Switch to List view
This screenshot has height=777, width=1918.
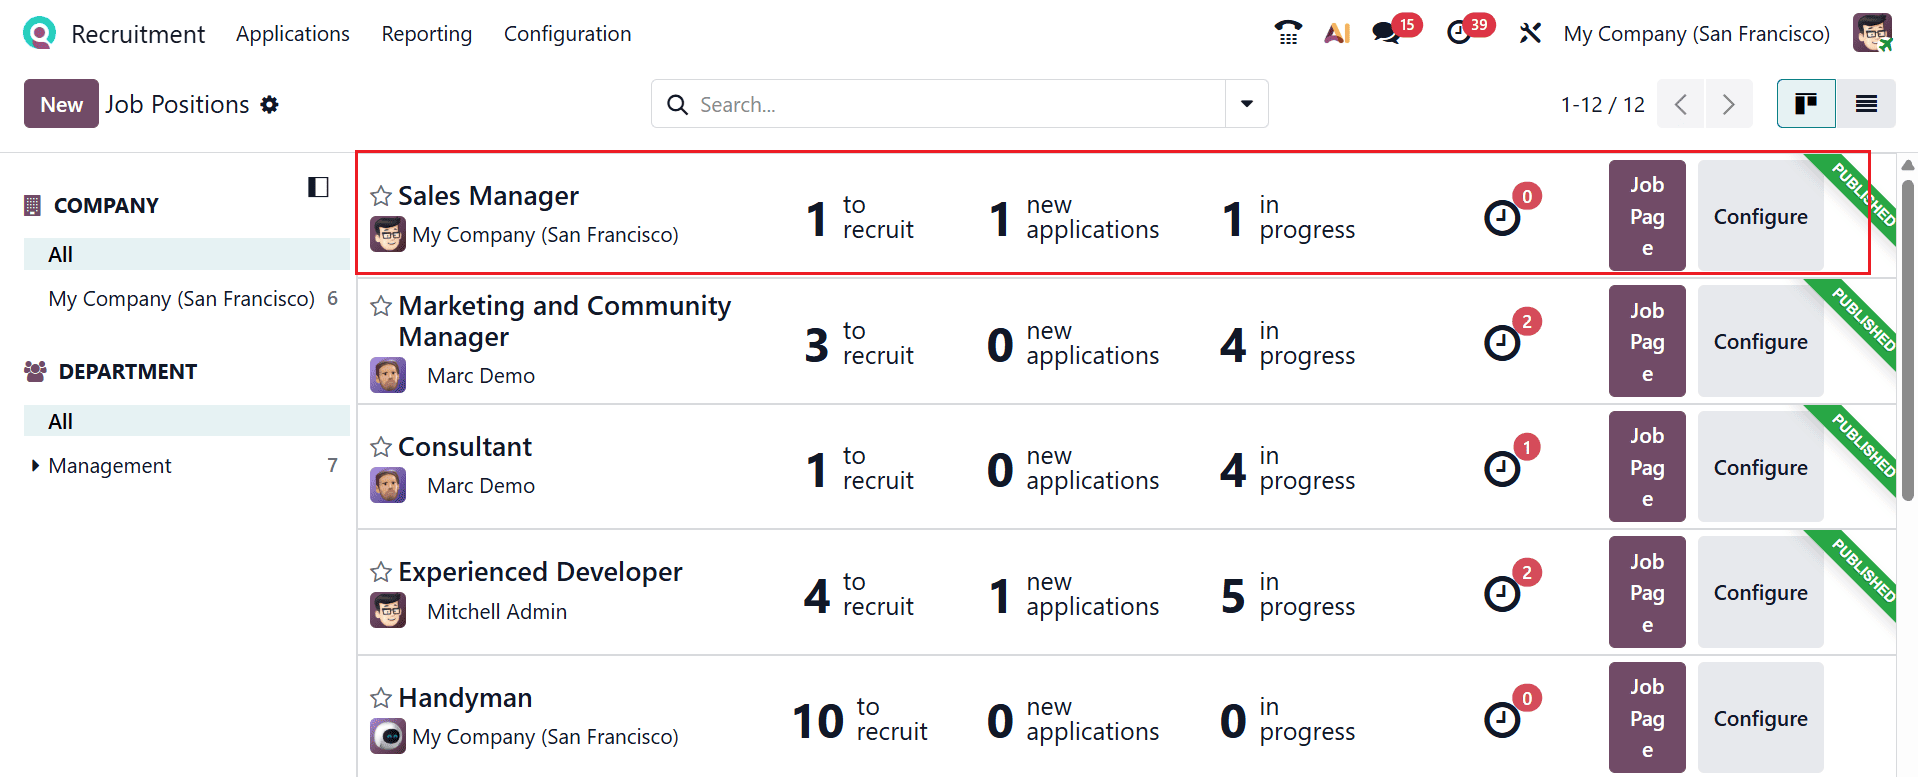(x=1866, y=104)
